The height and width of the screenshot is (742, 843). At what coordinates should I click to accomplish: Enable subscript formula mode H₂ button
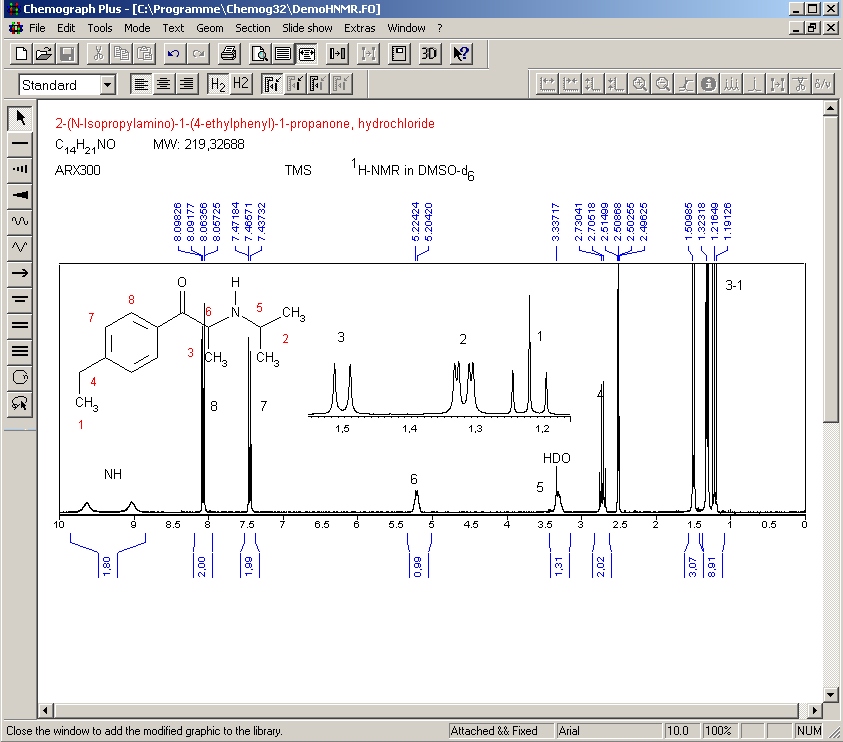[x=218, y=84]
